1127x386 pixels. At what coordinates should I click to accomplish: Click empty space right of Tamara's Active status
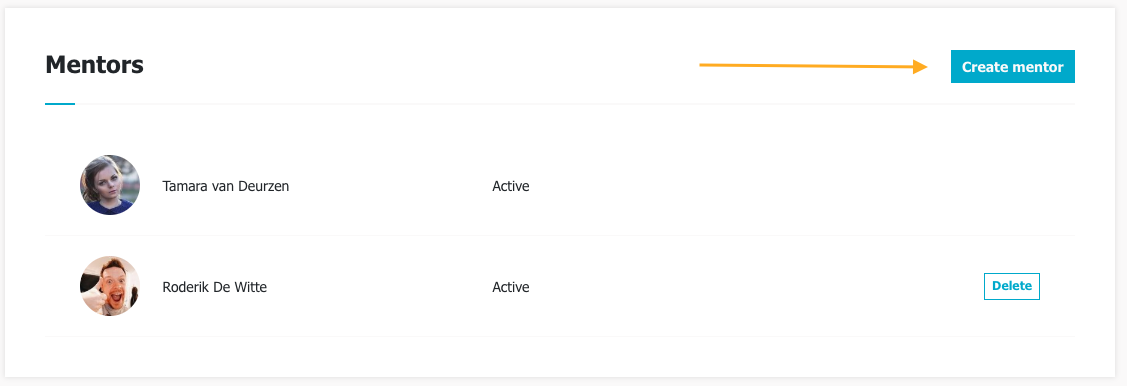[791, 186]
